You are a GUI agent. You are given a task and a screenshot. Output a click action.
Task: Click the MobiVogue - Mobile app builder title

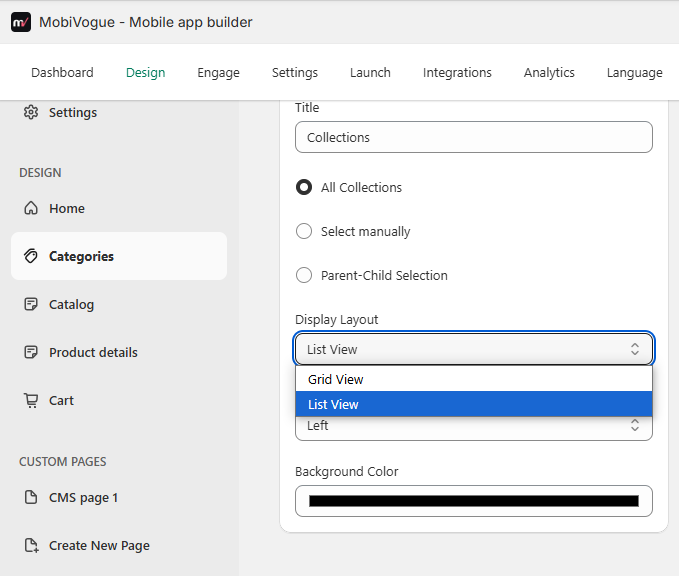pyautogui.click(x=146, y=22)
